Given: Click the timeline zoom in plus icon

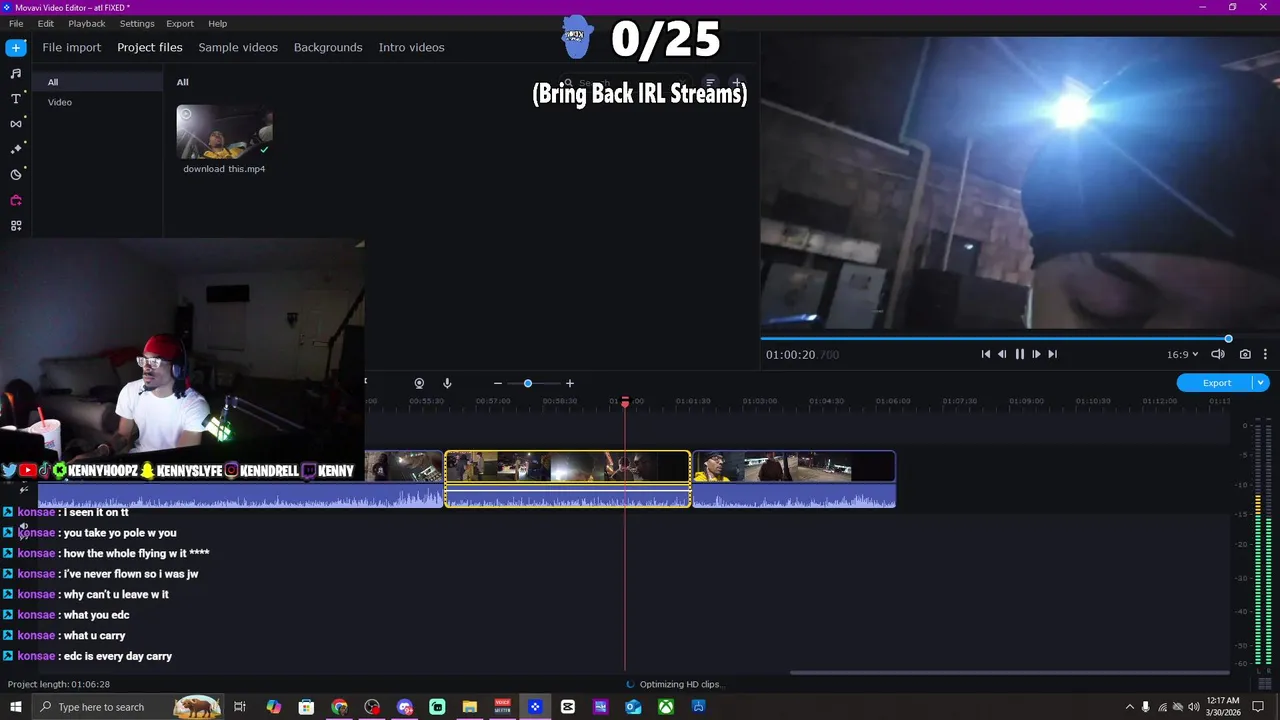Looking at the screenshot, I should point(570,383).
